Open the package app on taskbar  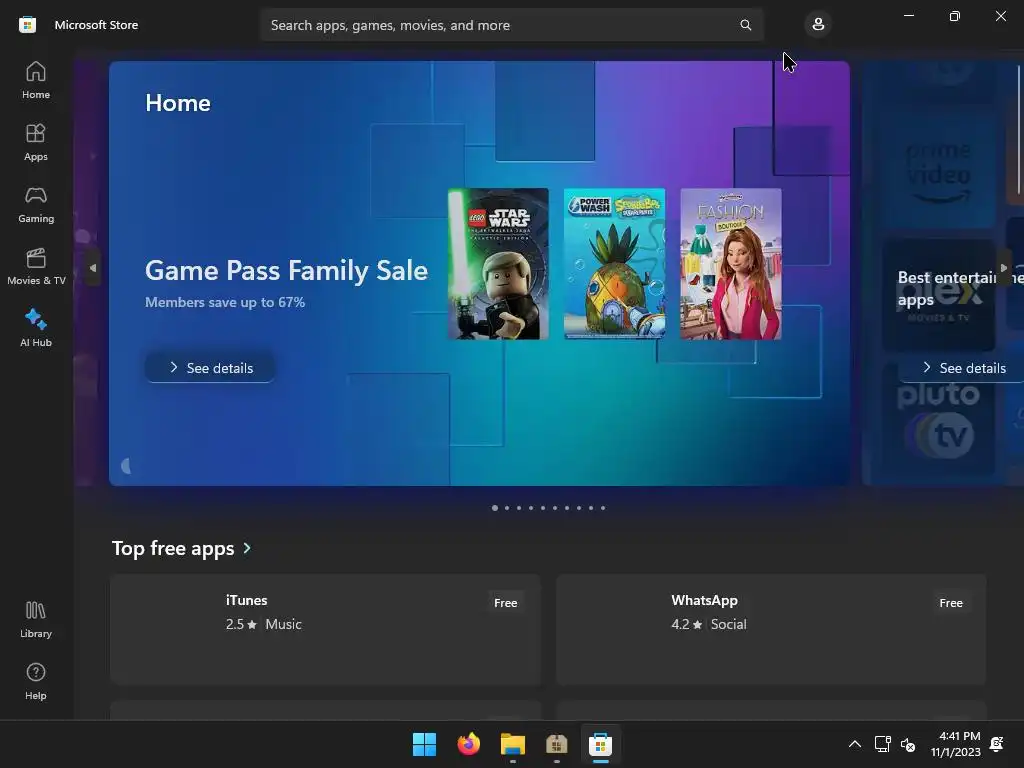pyautogui.click(x=556, y=744)
